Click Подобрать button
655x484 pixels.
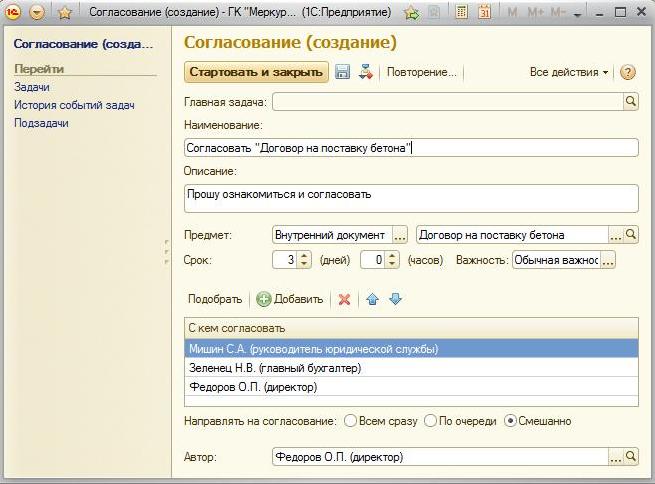click(215, 299)
